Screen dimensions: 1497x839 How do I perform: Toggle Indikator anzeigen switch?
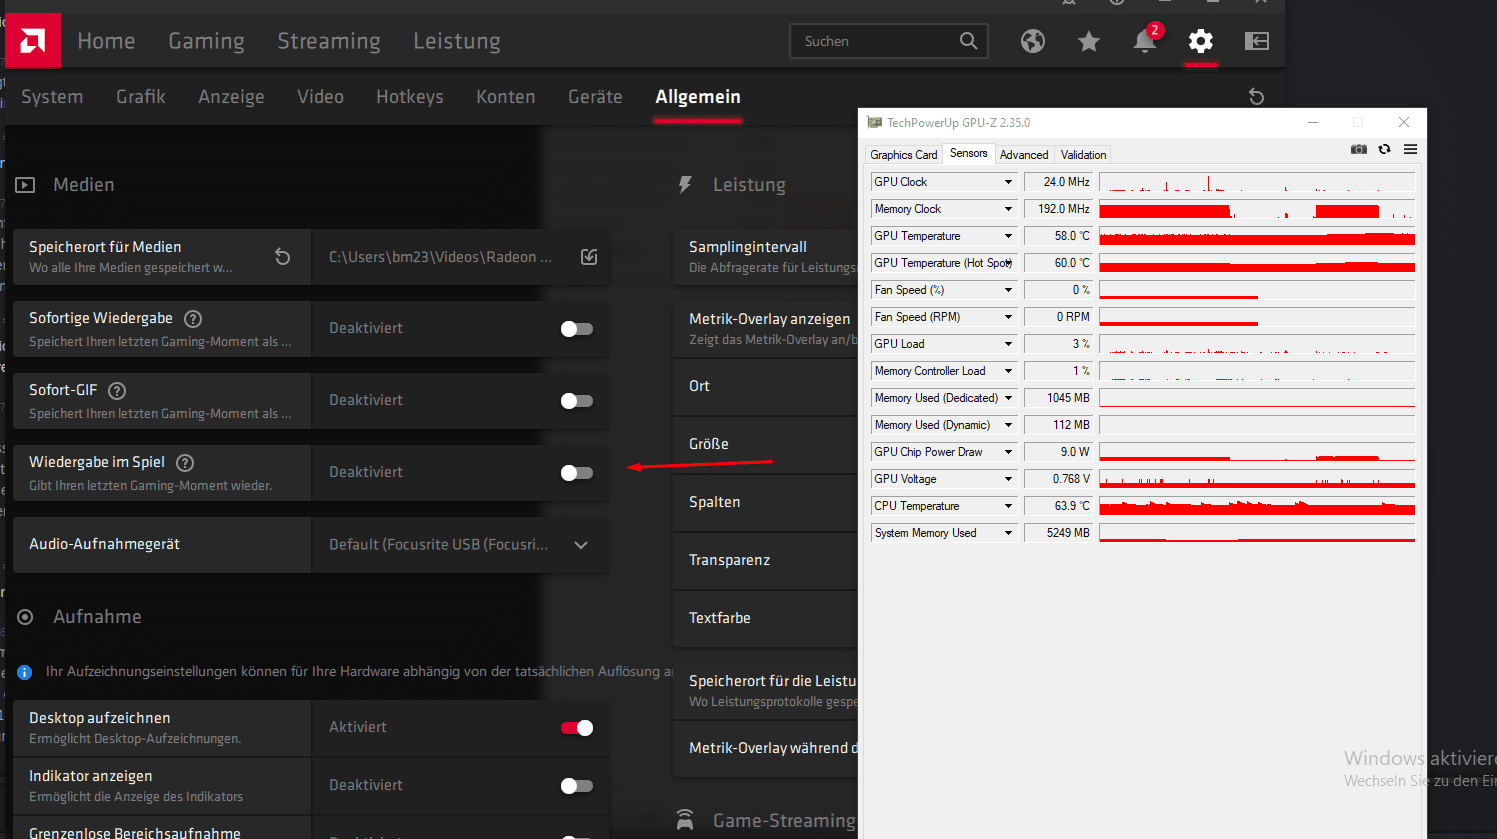[577, 786]
